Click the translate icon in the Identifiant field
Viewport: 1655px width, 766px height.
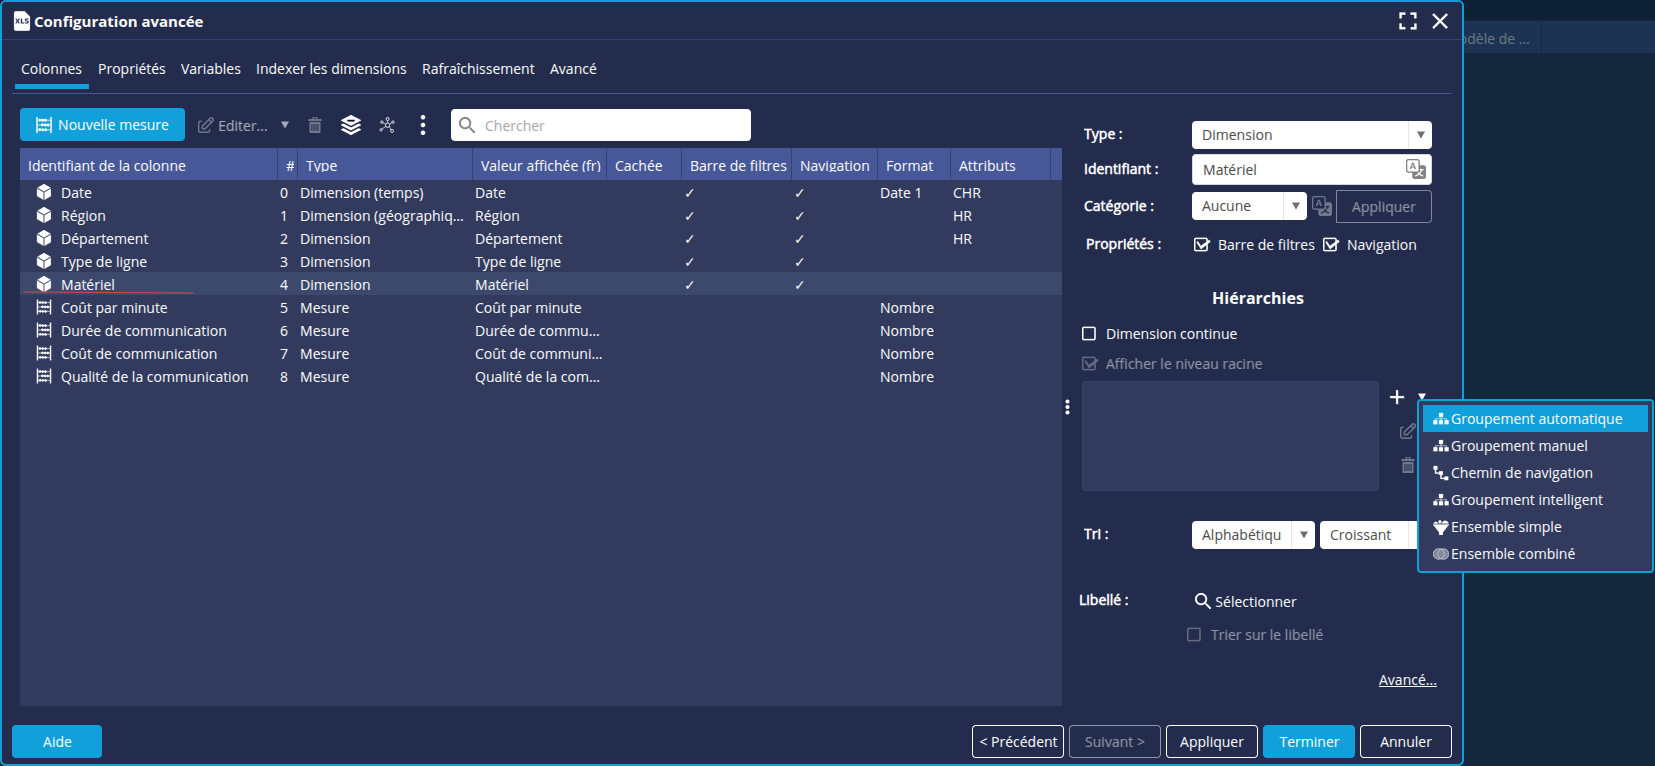[x=1415, y=169]
